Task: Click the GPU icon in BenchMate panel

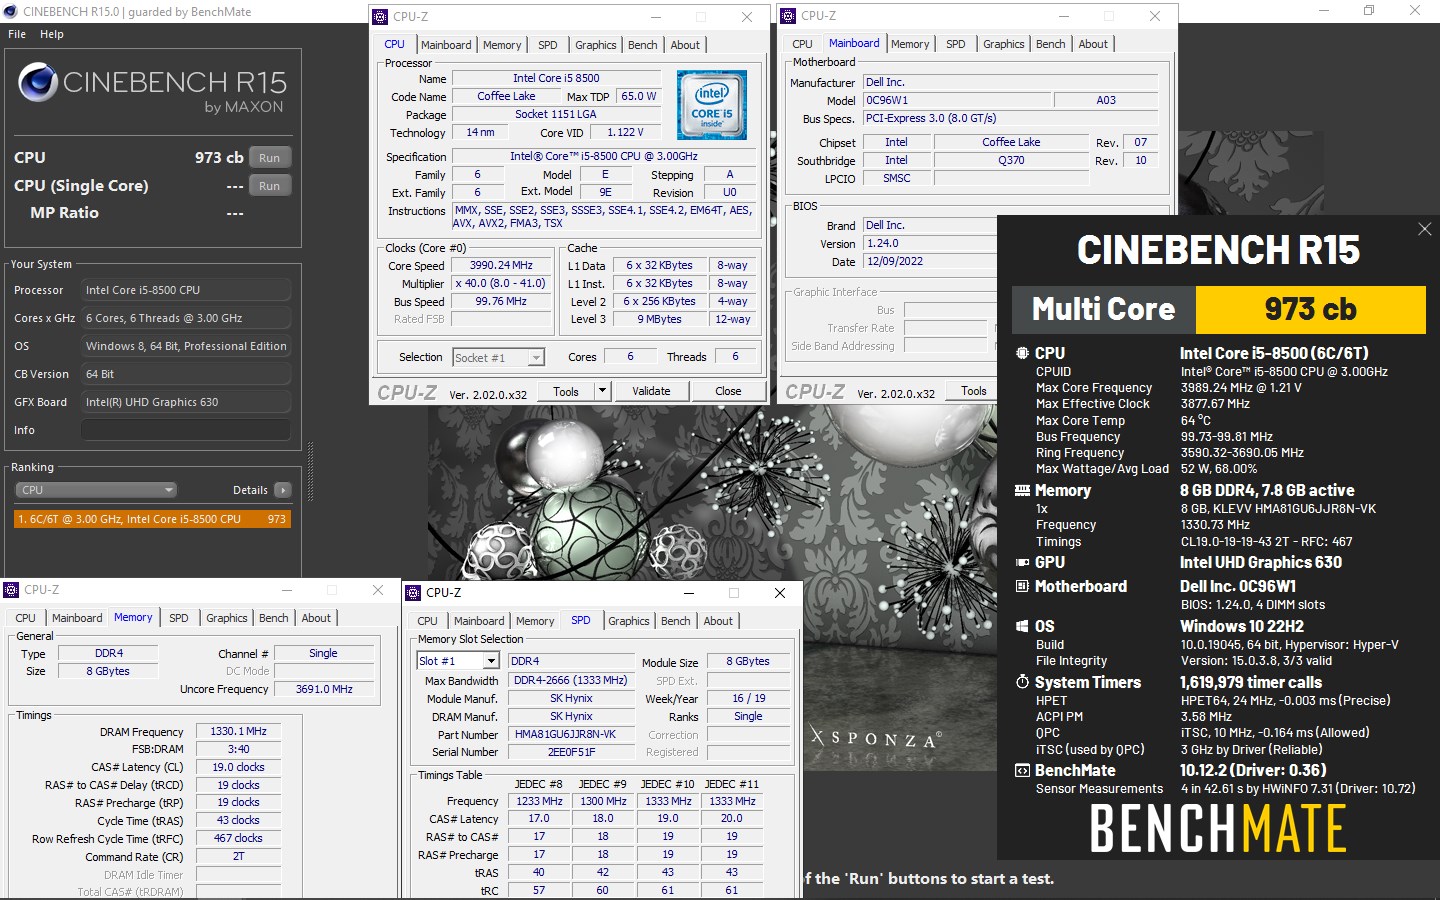Action: click(1022, 562)
